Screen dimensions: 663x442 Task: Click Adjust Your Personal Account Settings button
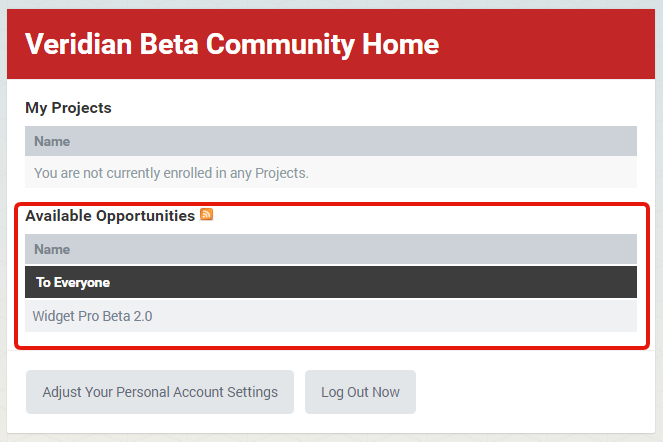click(160, 392)
